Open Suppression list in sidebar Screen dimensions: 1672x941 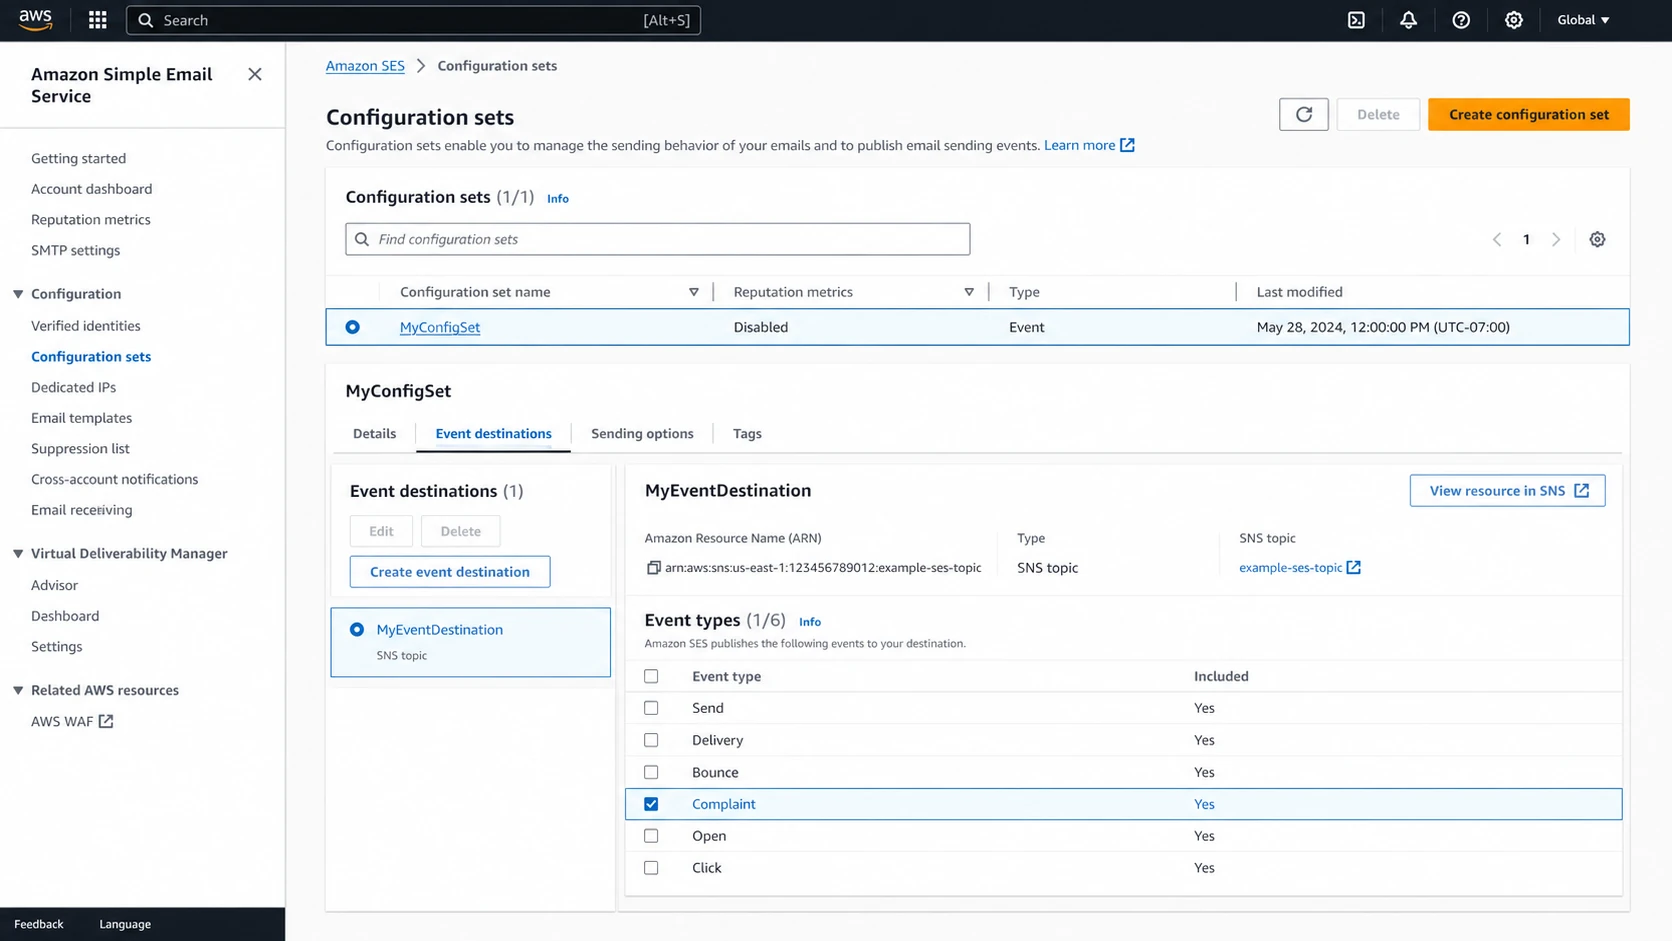(x=80, y=449)
